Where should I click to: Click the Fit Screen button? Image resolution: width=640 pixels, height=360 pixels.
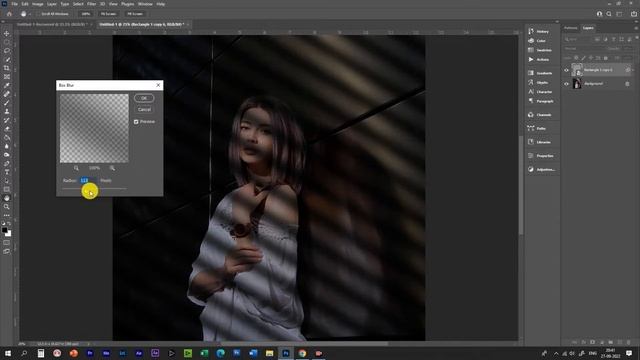(109, 14)
